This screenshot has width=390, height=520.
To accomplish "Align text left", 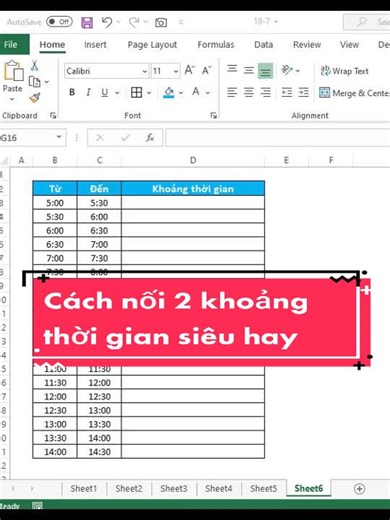I will (232, 92).
